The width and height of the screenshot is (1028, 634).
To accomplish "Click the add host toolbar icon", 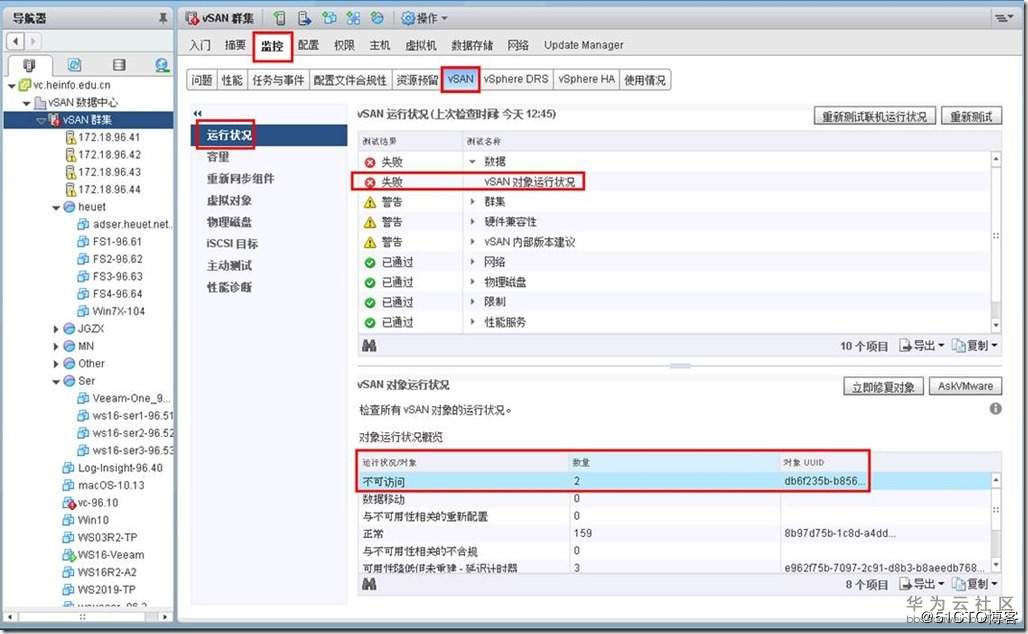I will click(280, 18).
